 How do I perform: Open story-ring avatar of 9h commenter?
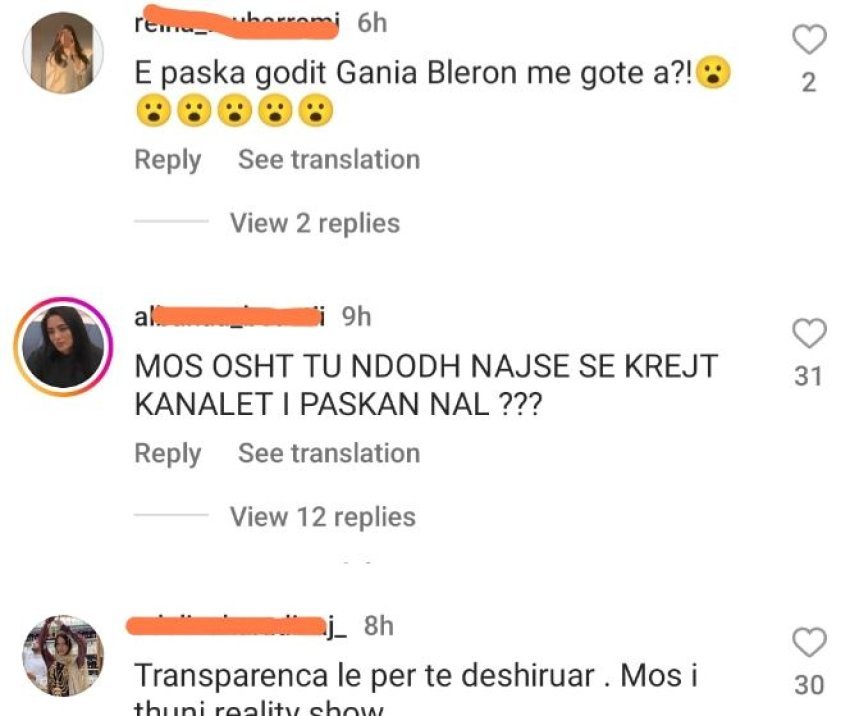coord(63,347)
